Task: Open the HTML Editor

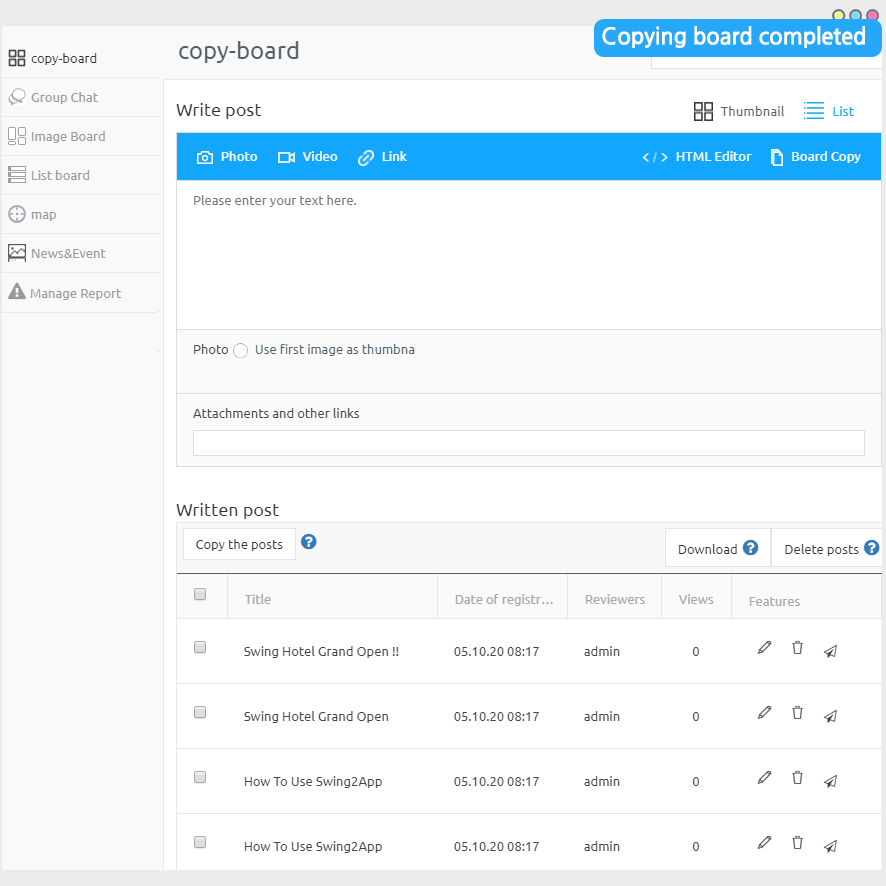Action: tap(711, 156)
